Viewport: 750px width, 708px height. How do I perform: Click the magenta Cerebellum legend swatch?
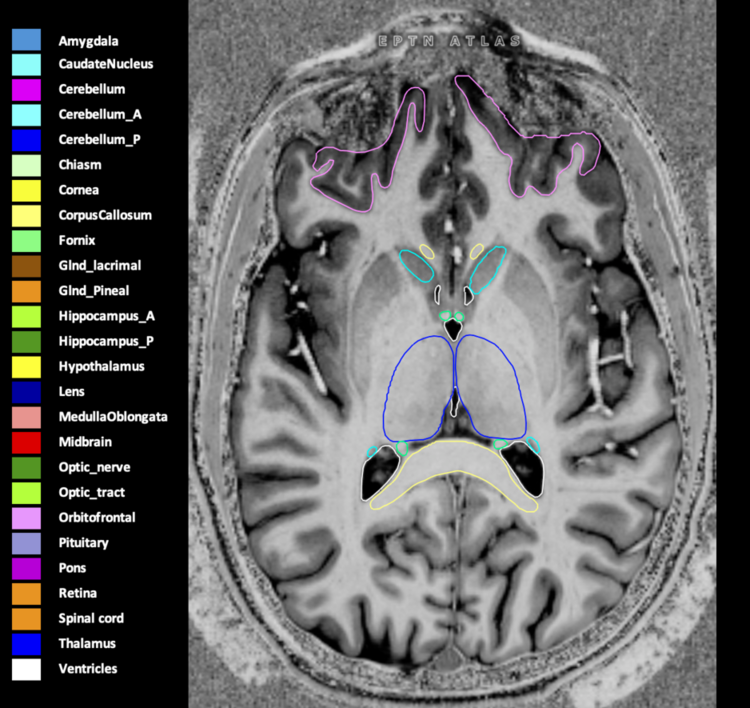[26, 90]
